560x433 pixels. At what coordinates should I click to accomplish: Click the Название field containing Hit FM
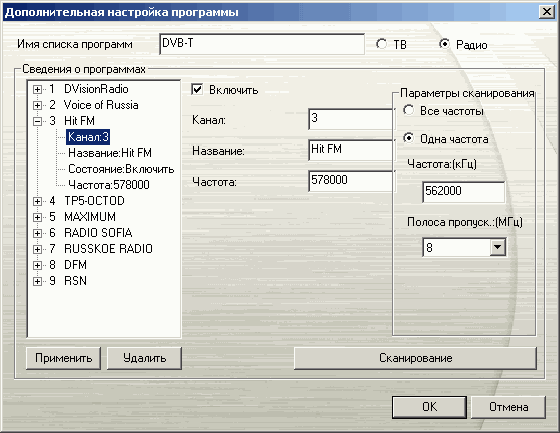[x=351, y=150]
